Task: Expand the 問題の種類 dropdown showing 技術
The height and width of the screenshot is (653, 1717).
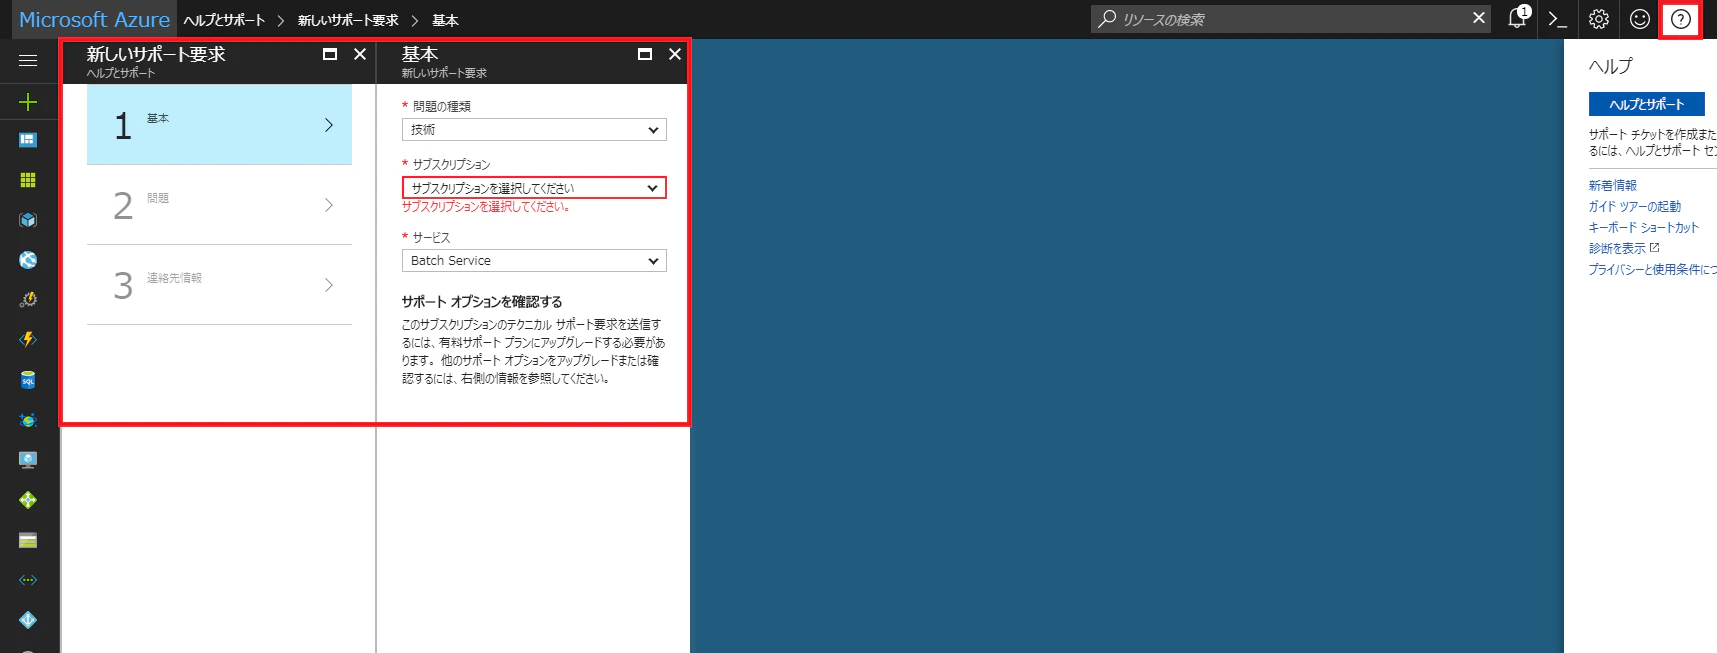Action: [534, 130]
